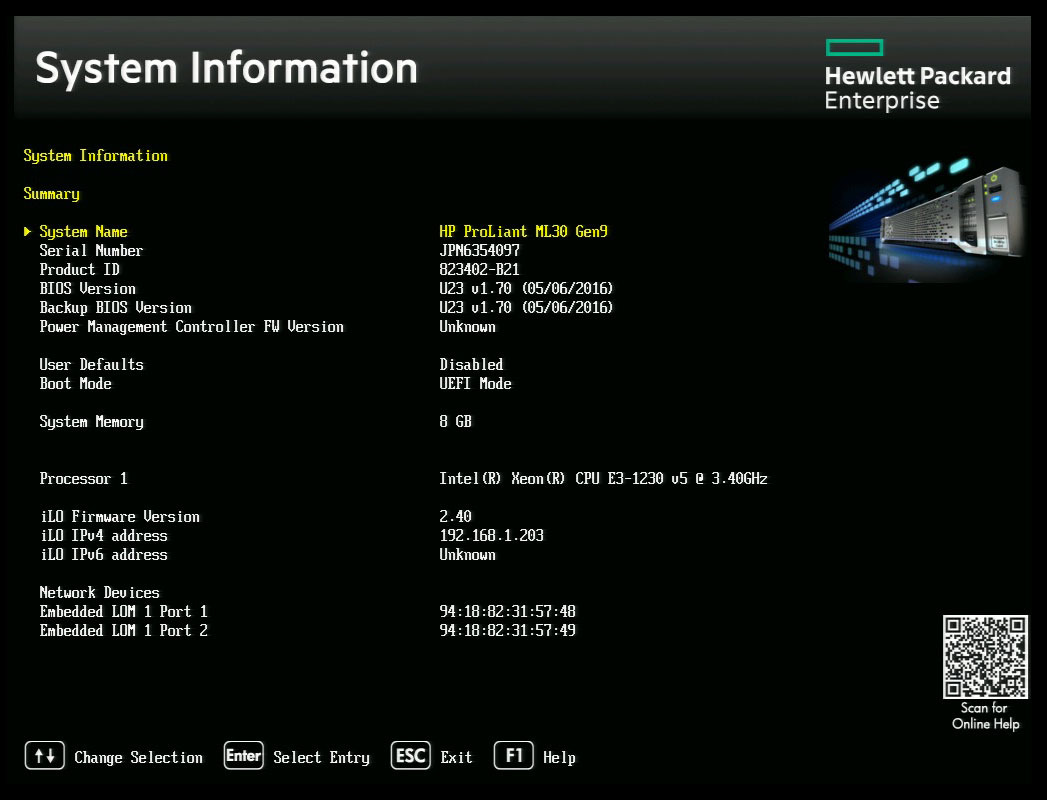
Task: Click the Network Devices heading
Action: pyautogui.click(x=99, y=593)
